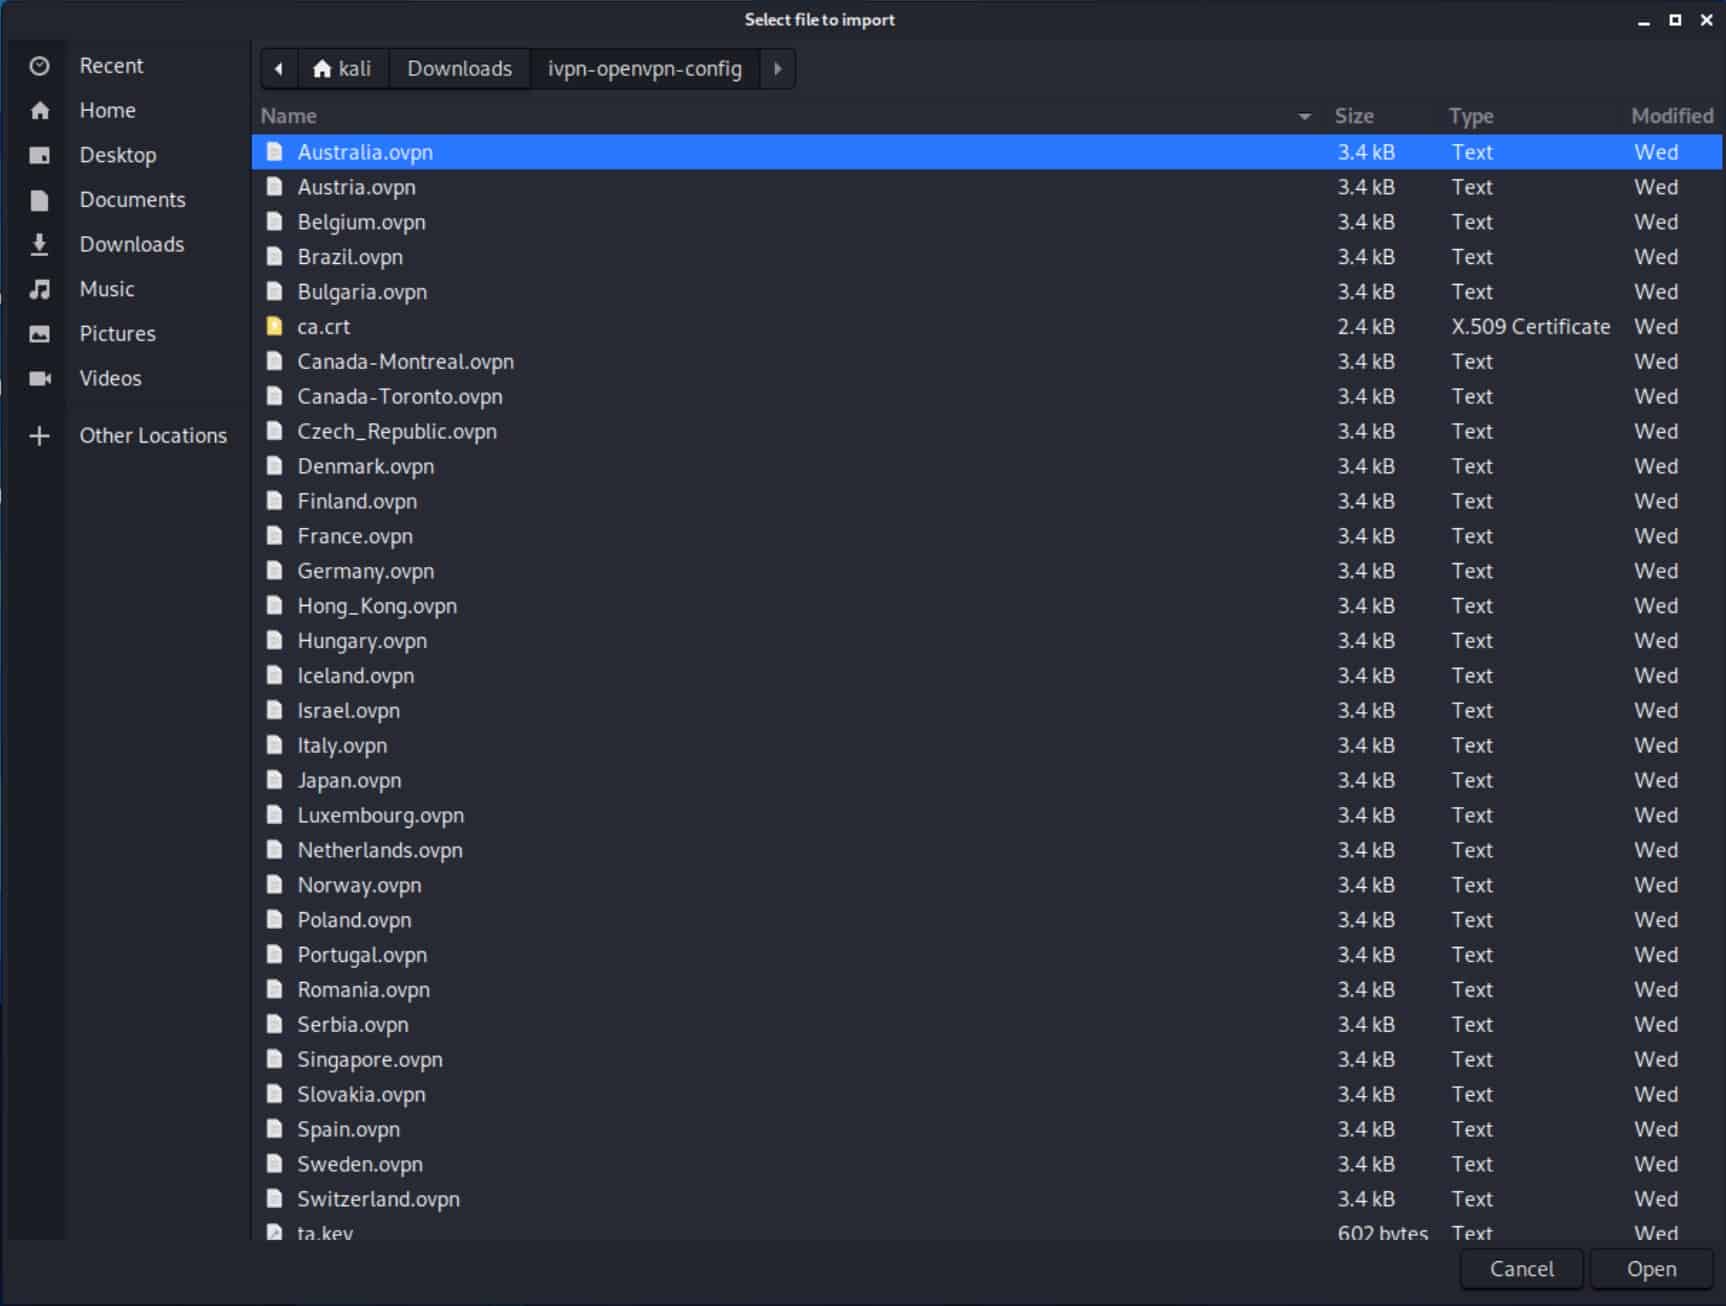Click the Videos camera icon in sidebar
Viewport: 1726px width, 1306px height.
tap(40, 378)
